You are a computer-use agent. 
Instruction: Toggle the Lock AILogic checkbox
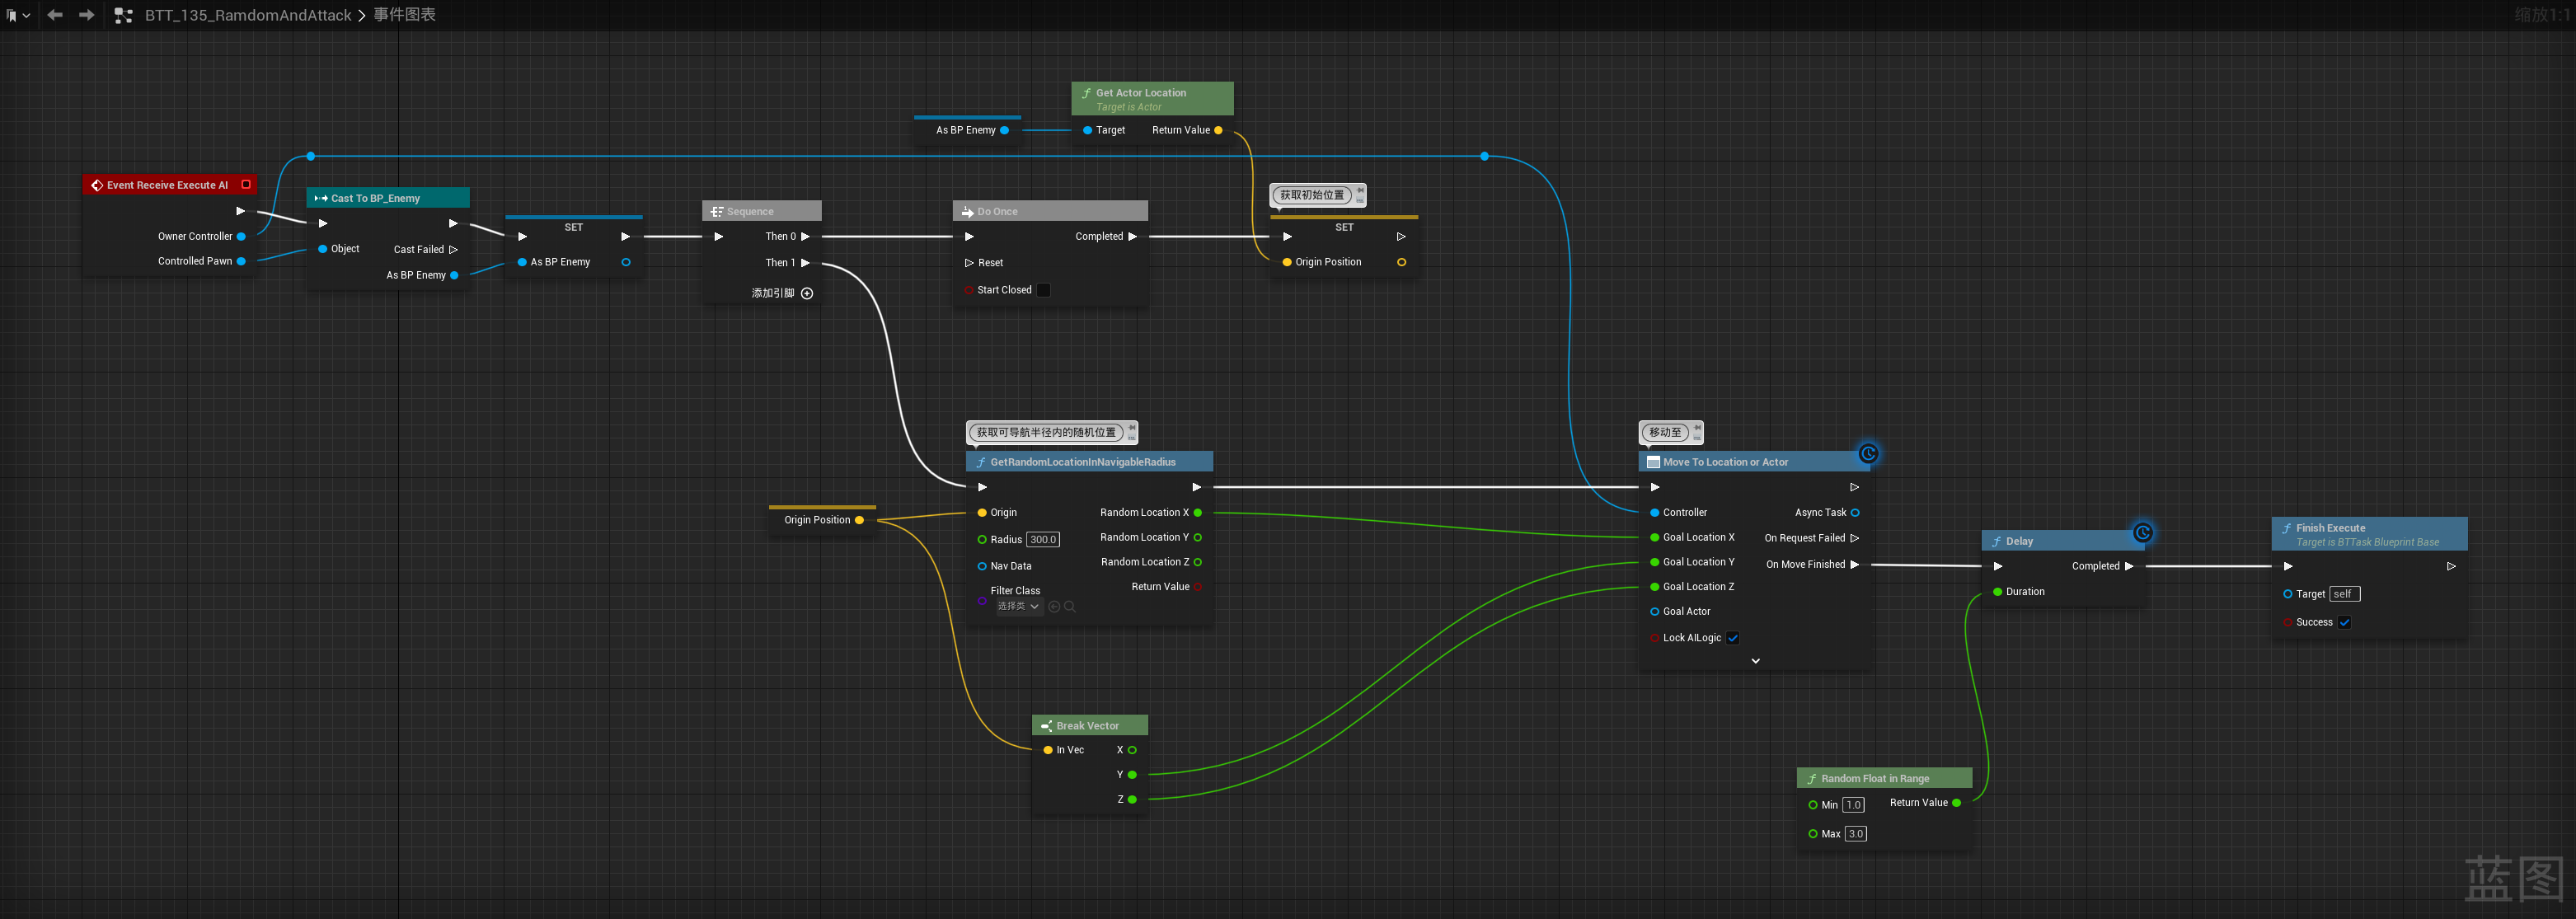tap(1732, 638)
